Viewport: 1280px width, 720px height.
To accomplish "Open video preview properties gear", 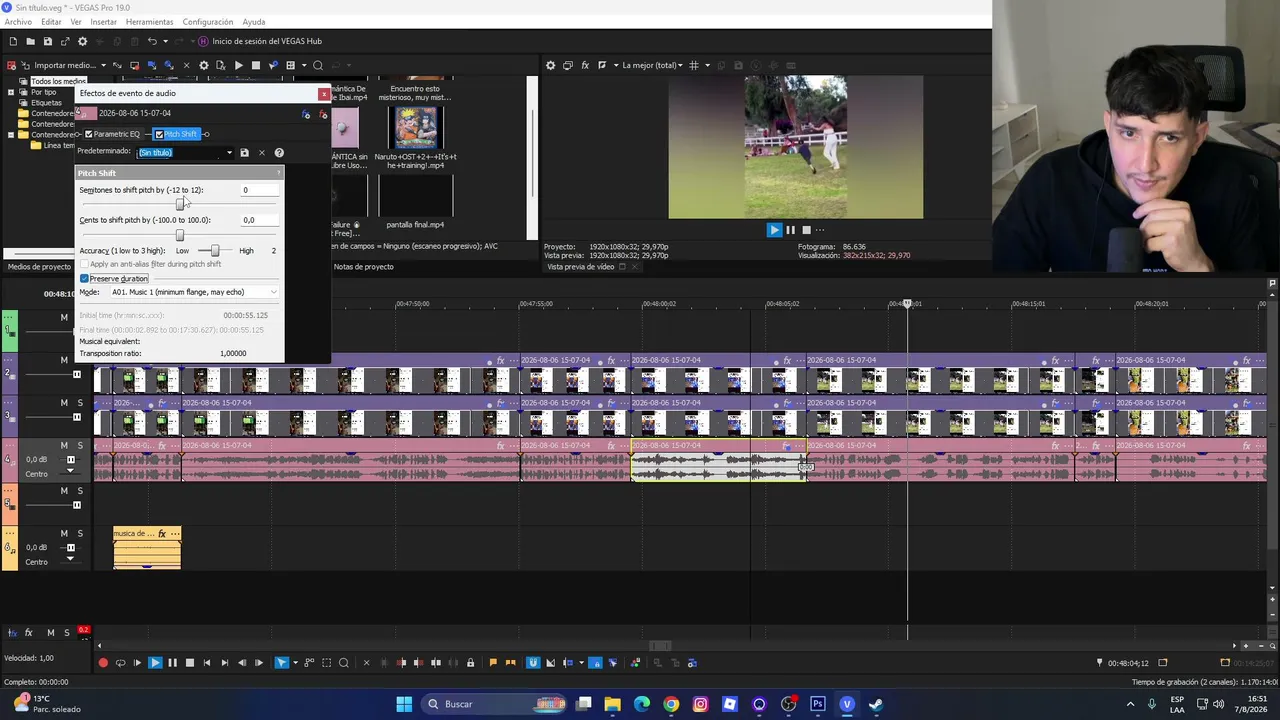I will (550, 65).
